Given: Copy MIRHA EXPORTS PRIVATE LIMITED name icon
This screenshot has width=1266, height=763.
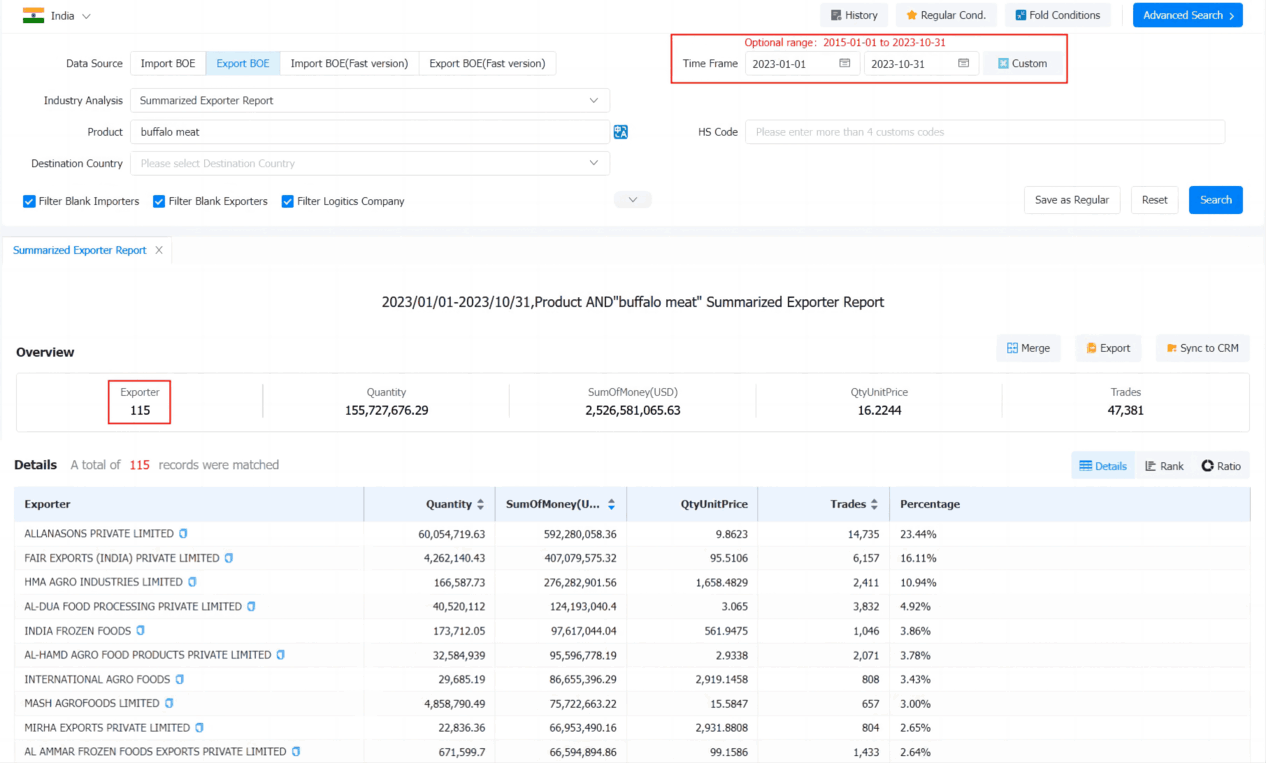Looking at the screenshot, I should point(199,727).
